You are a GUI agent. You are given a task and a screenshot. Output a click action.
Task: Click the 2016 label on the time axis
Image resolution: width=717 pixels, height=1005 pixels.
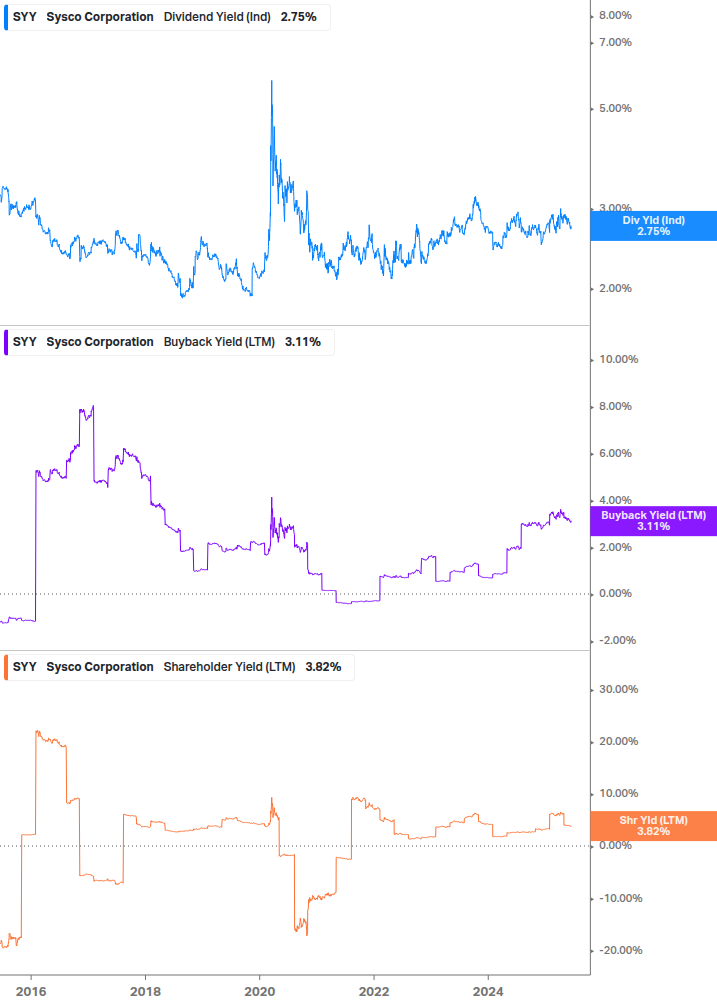tap(31, 992)
